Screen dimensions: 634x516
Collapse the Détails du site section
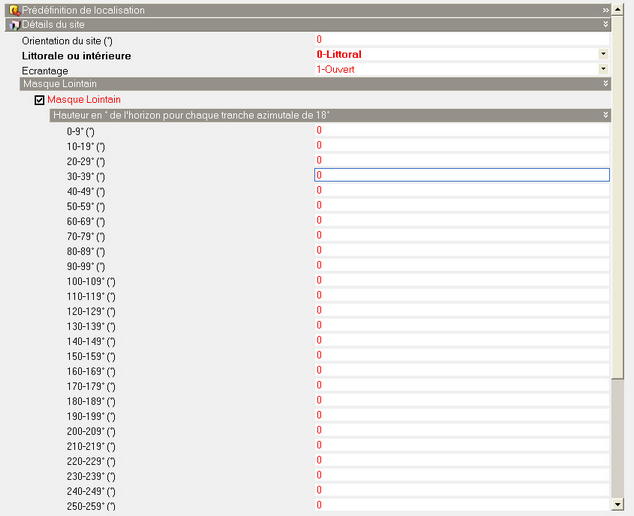point(606,23)
